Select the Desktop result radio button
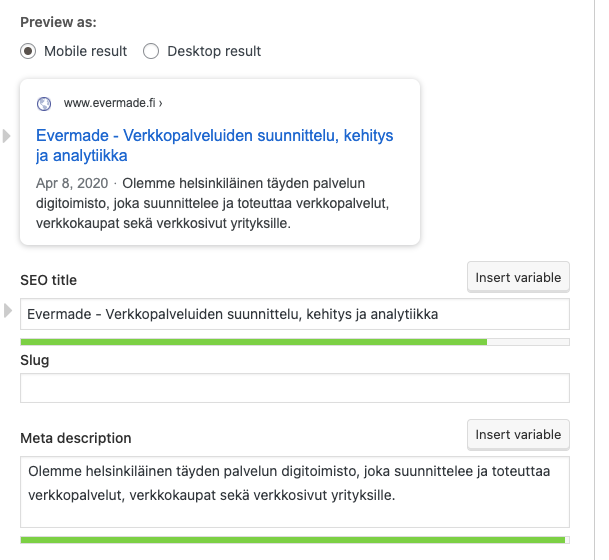The width and height of the screenshot is (609, 560). [x=151, y=51]
